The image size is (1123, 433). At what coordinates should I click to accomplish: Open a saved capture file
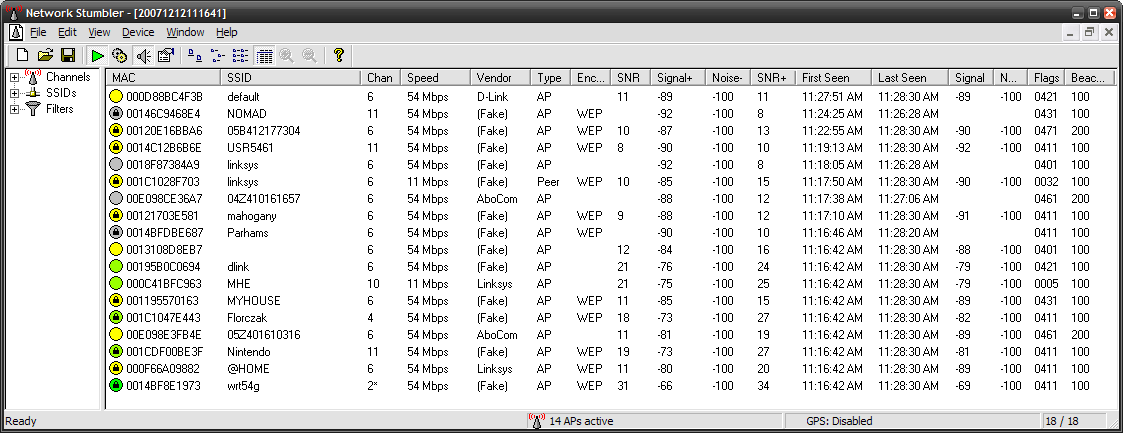click(x=46, y=55)
